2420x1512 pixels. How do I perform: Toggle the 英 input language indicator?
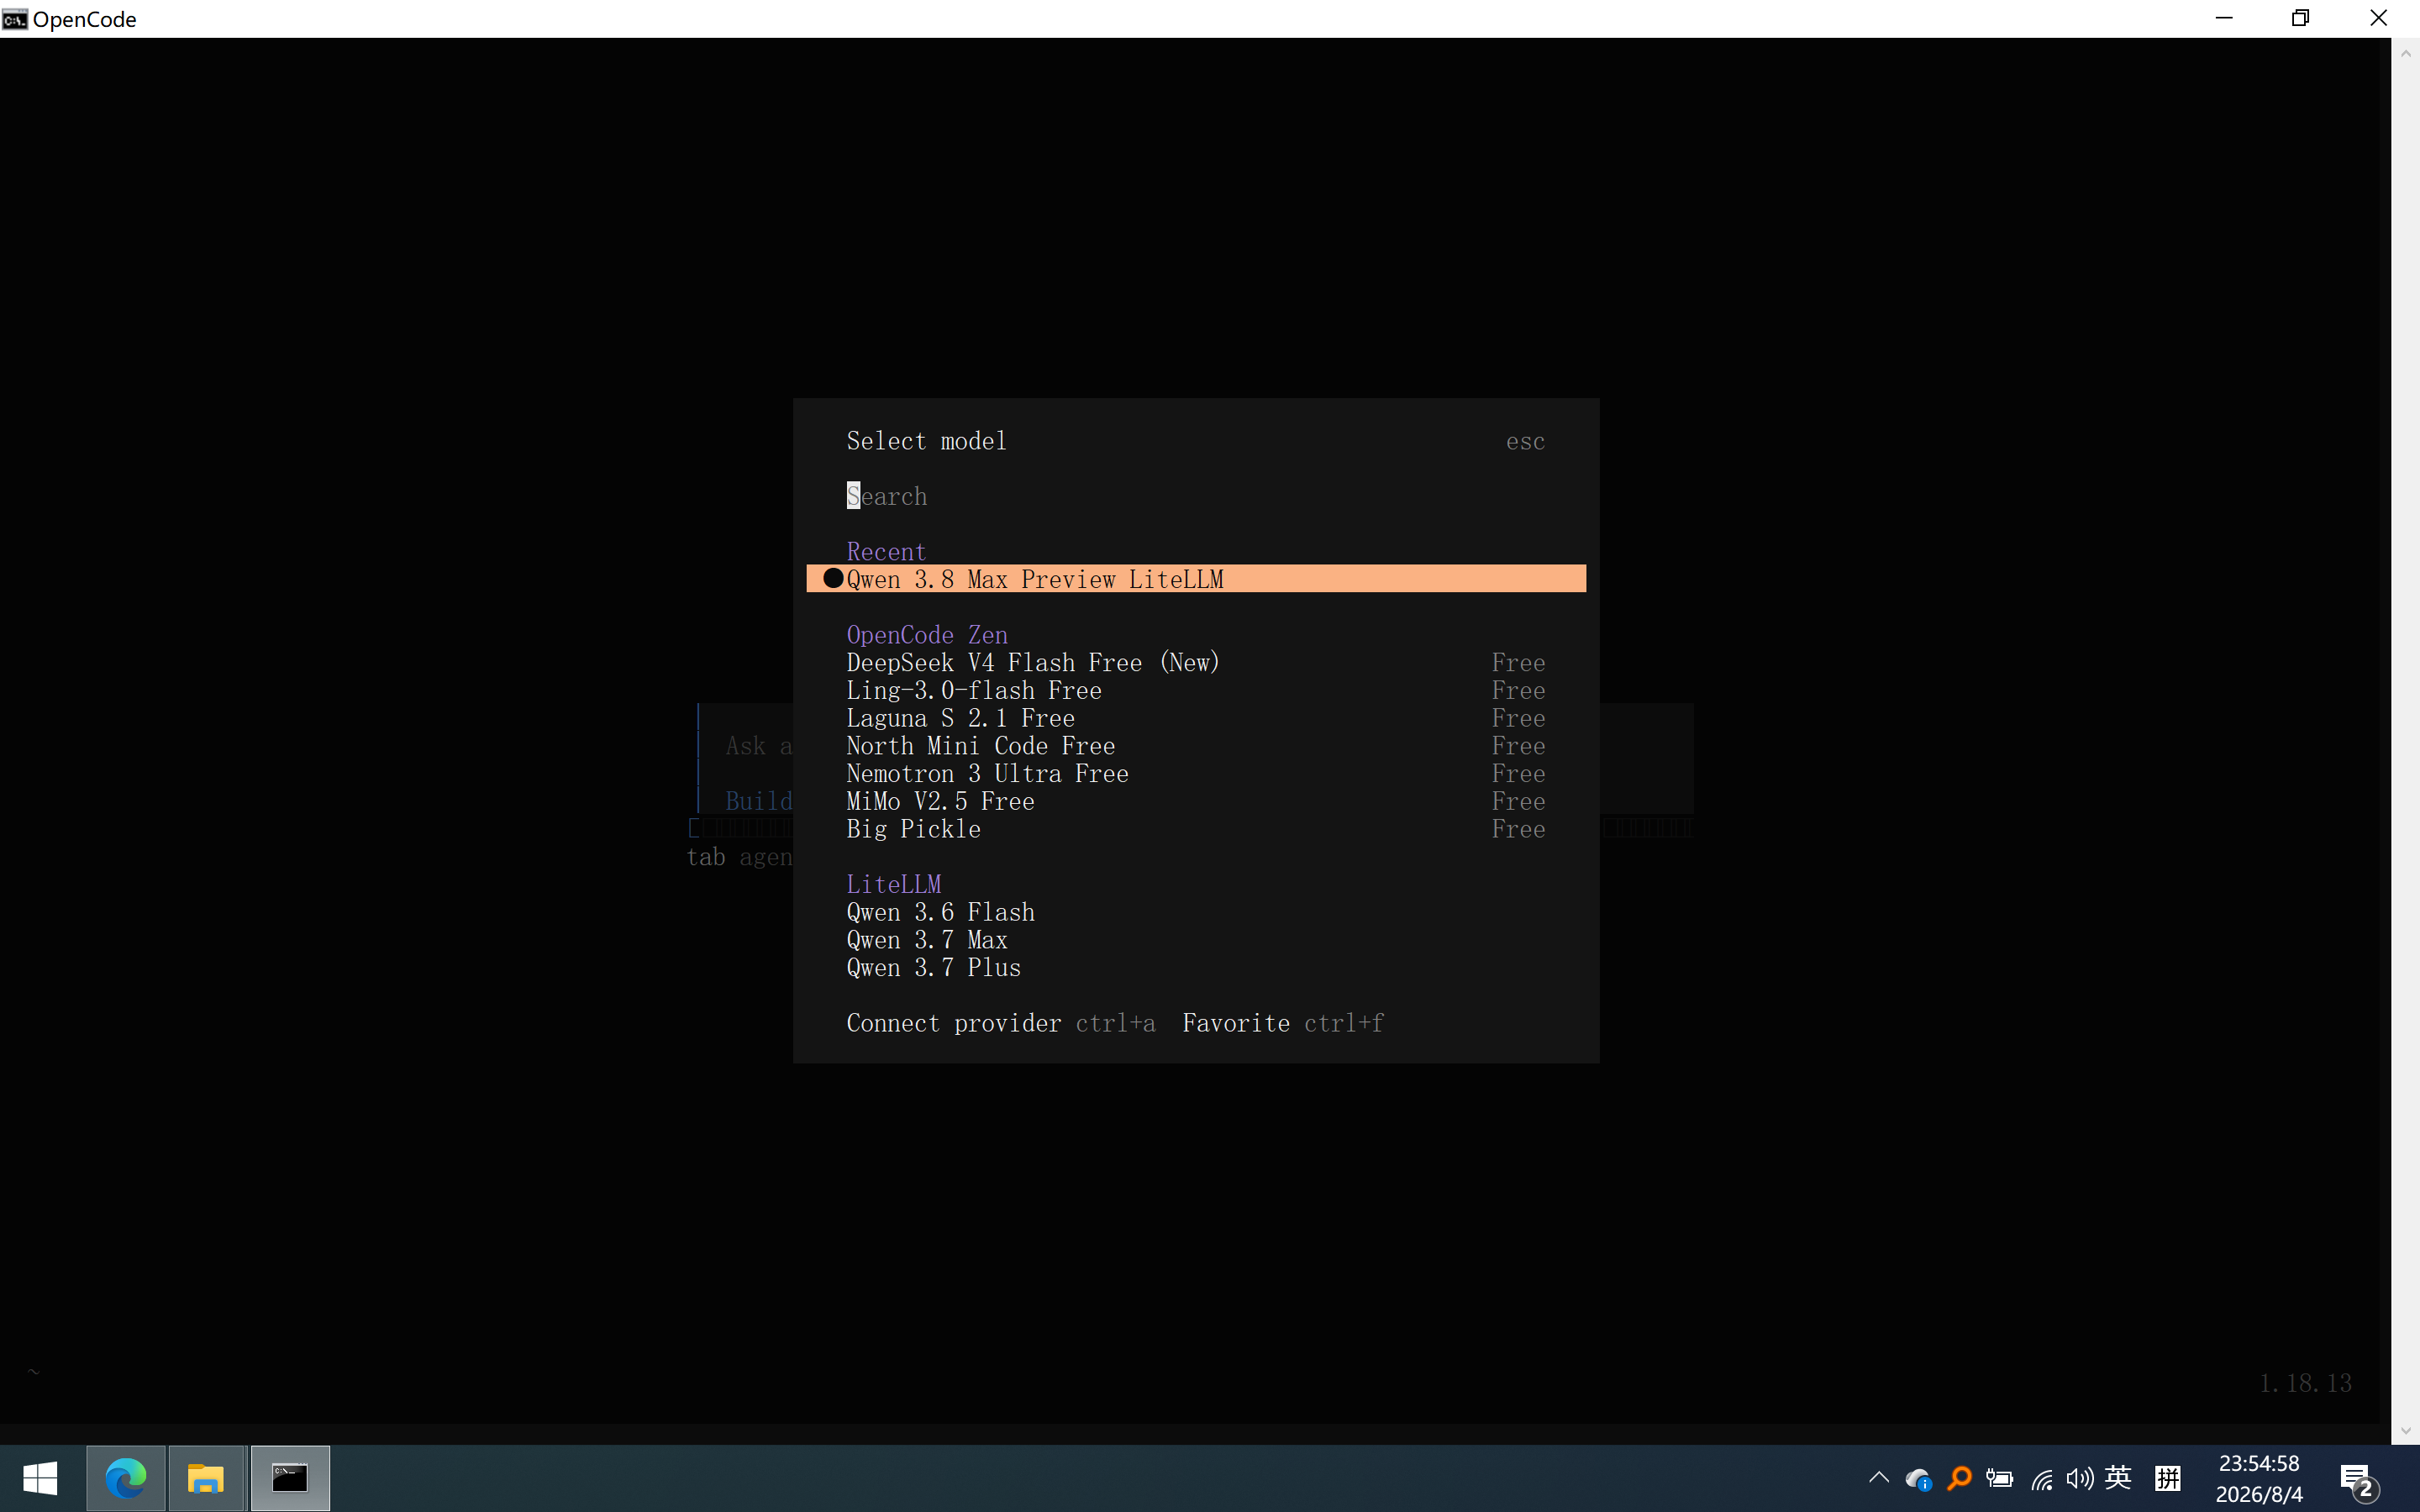pyautogui.click(x=2118, y=1478)
